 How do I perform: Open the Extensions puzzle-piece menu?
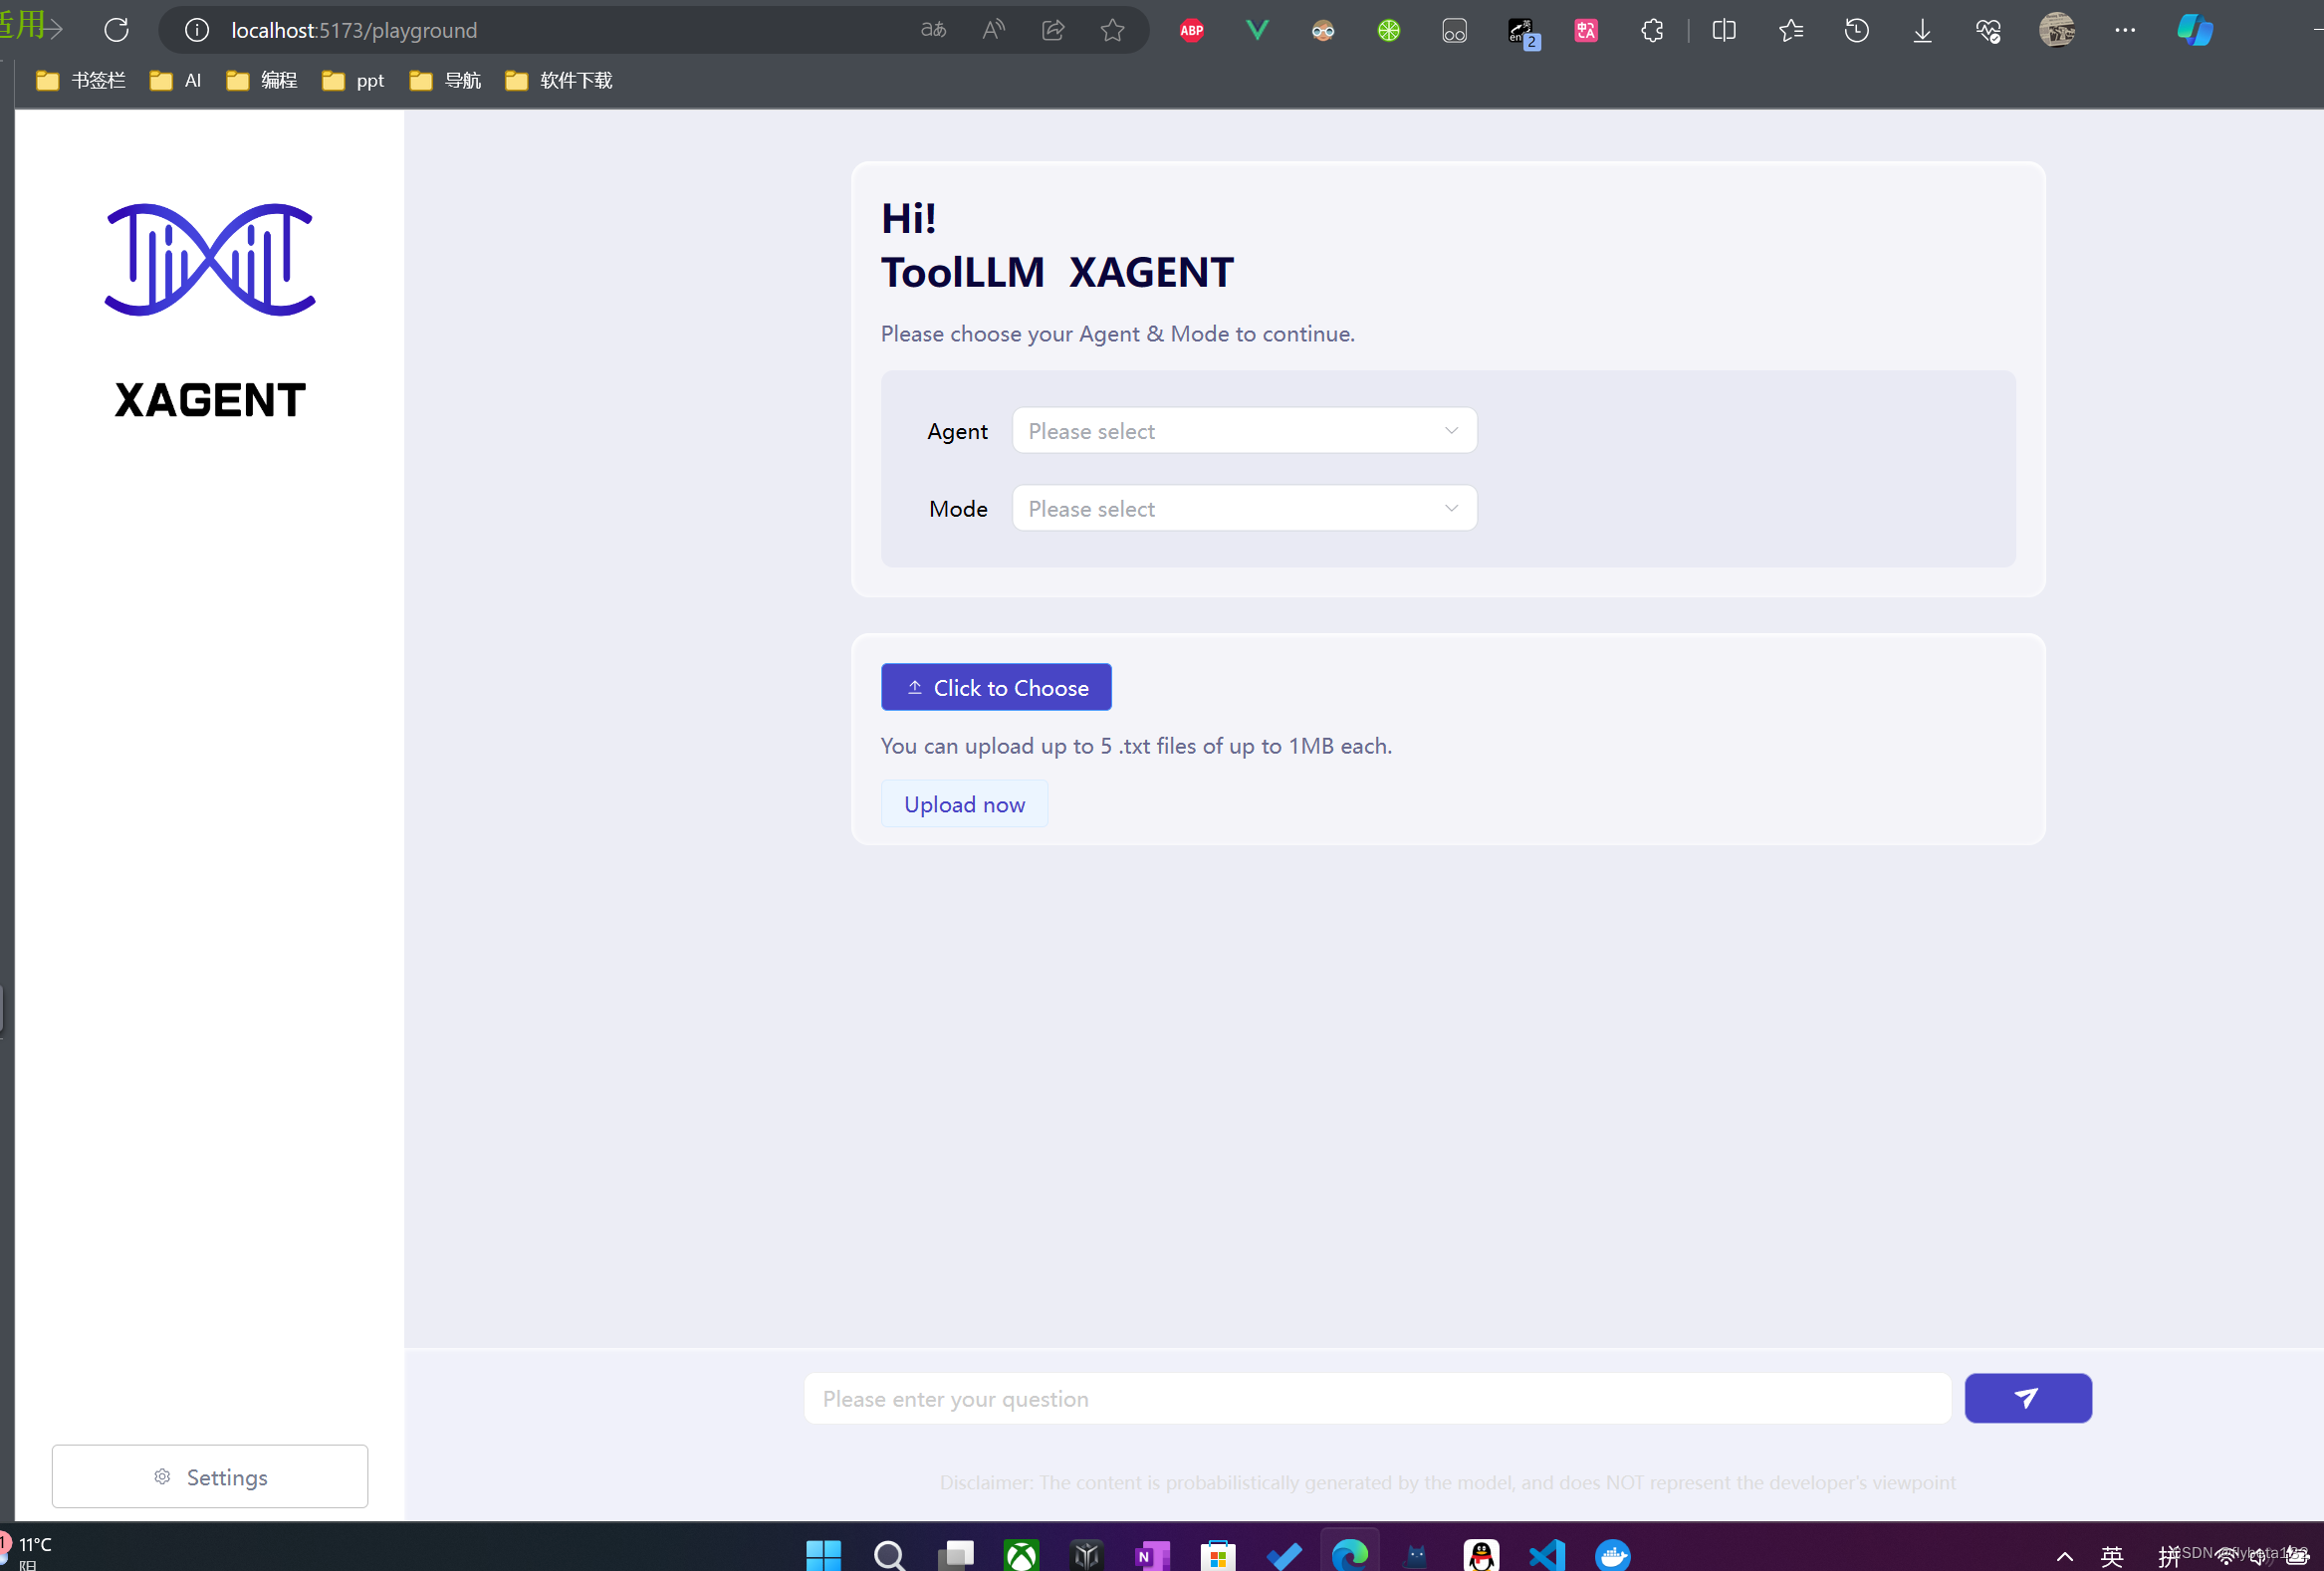1651,30
